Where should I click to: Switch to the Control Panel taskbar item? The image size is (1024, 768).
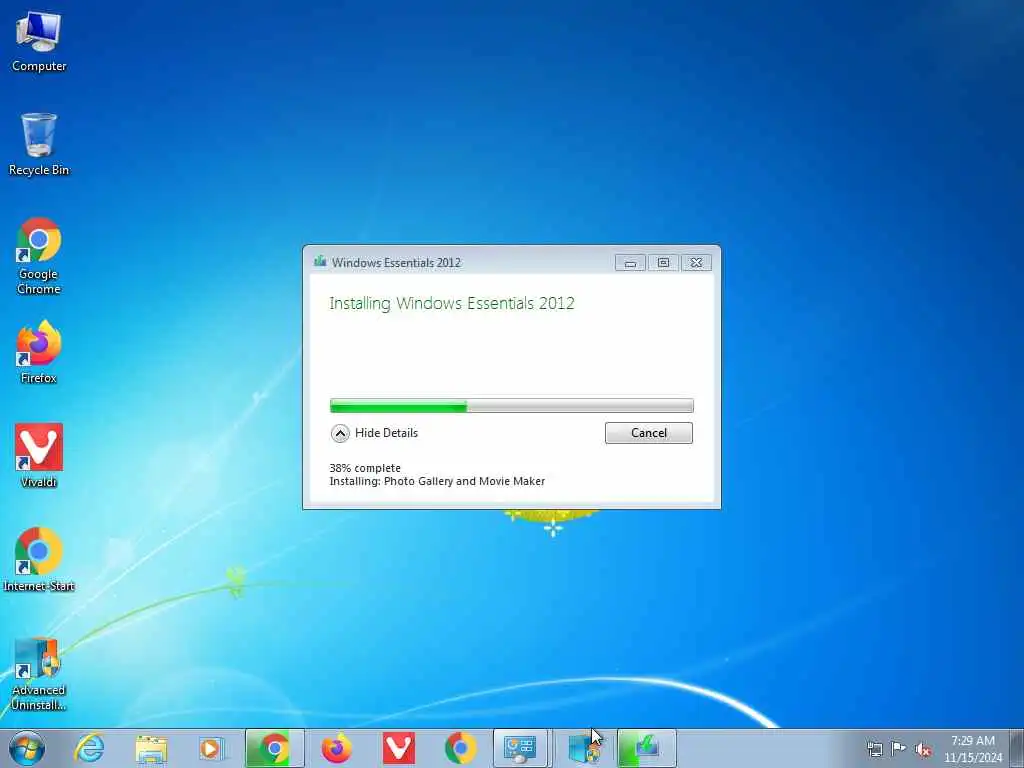pos(522,748)
